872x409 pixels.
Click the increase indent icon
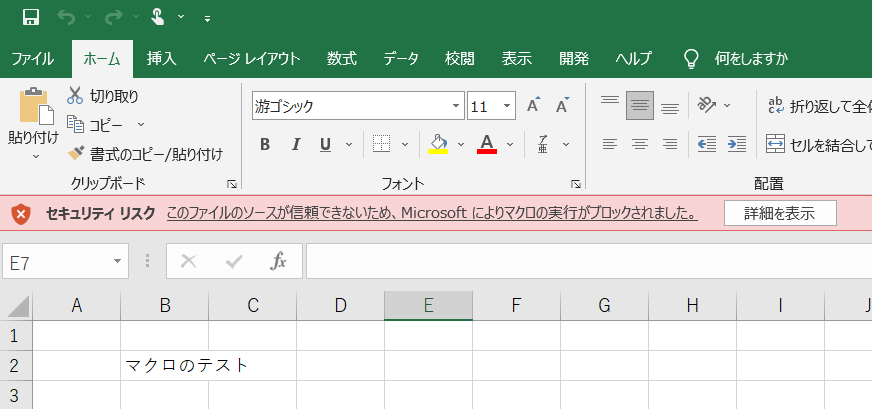click(x=737, y=145)
